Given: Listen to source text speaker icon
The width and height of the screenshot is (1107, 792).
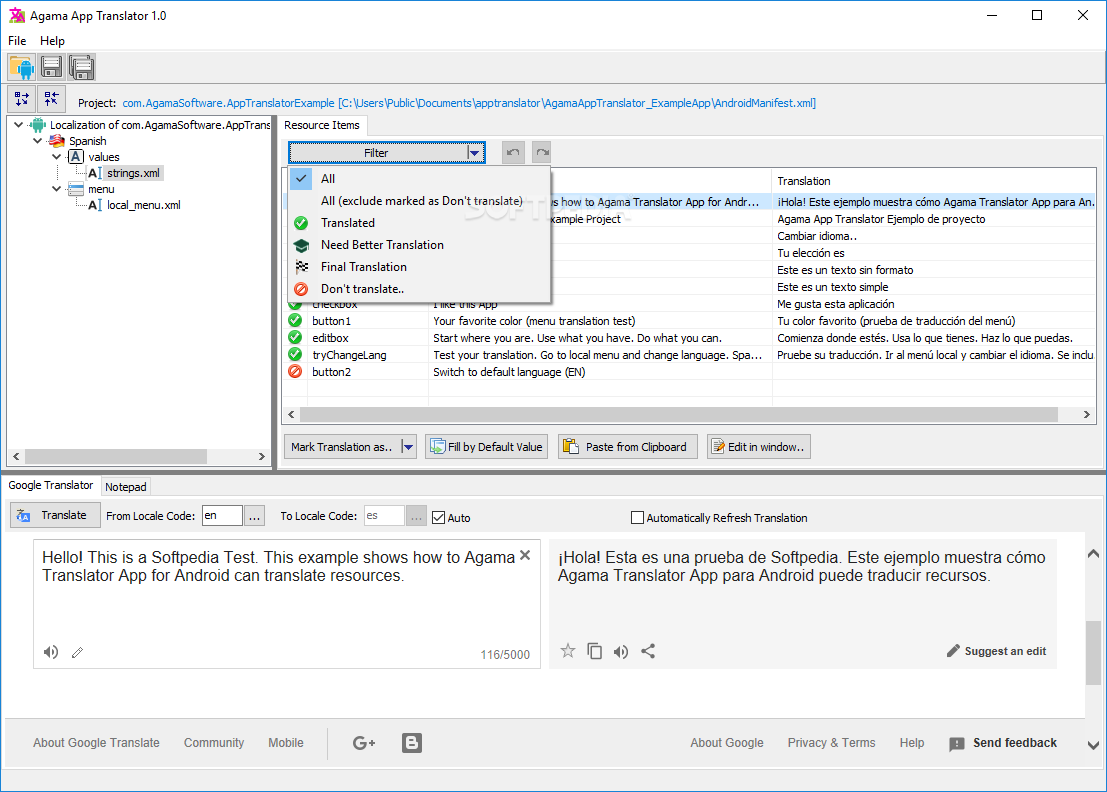Looking at the screenshot, I should pyautogui.click(x=51, y=652).
